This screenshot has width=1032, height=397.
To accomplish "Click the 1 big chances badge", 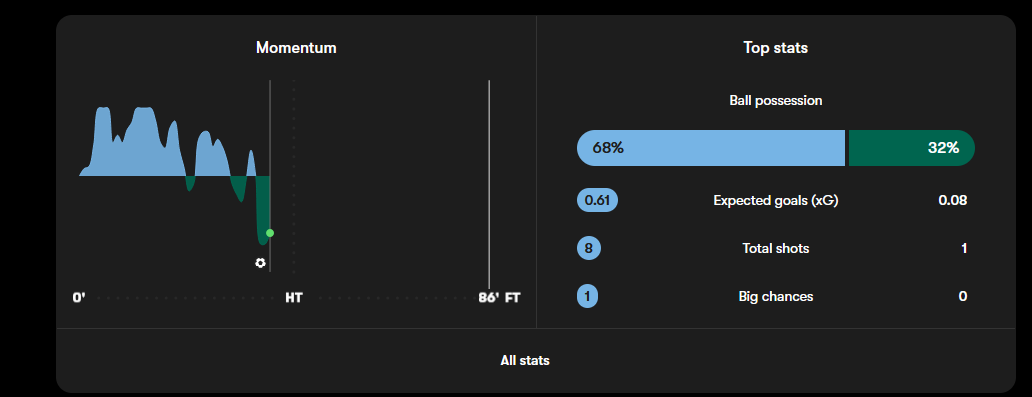I will [x=588, y=296].
